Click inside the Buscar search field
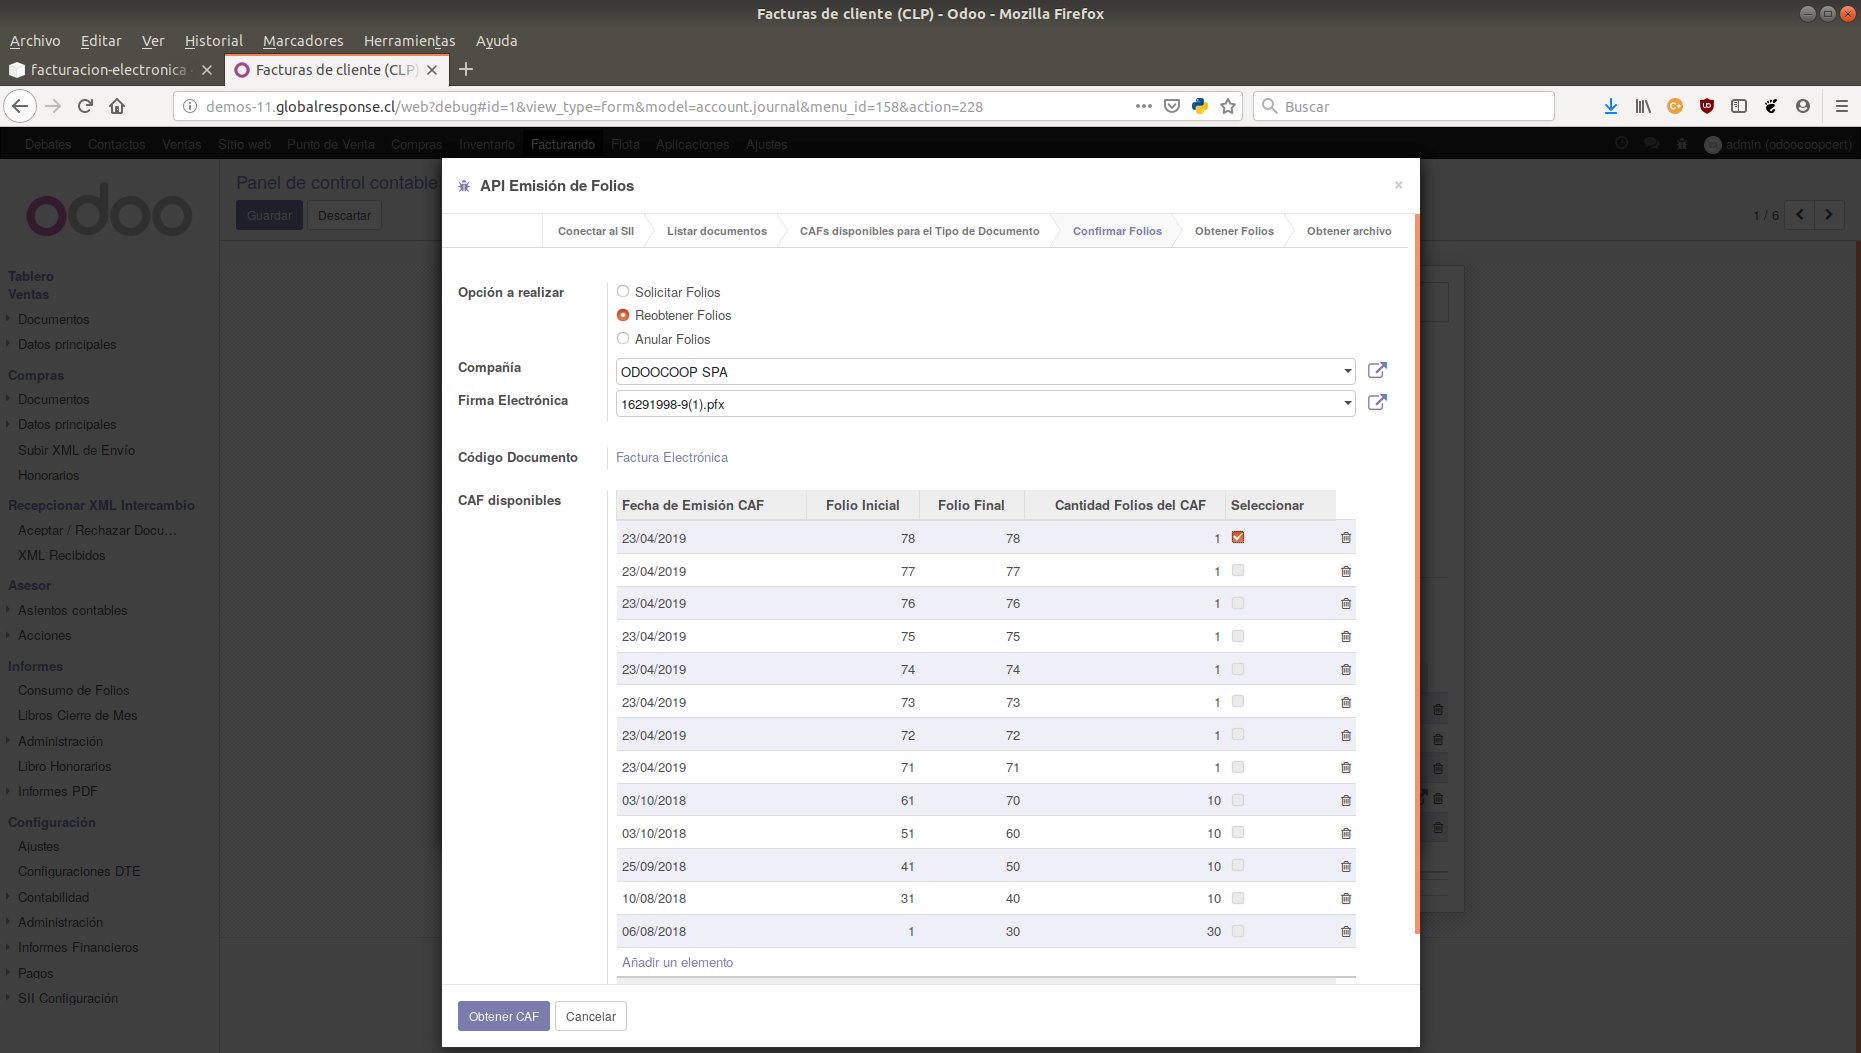The width and height of the screenshot is (1861, 1053). point(1400,106)
